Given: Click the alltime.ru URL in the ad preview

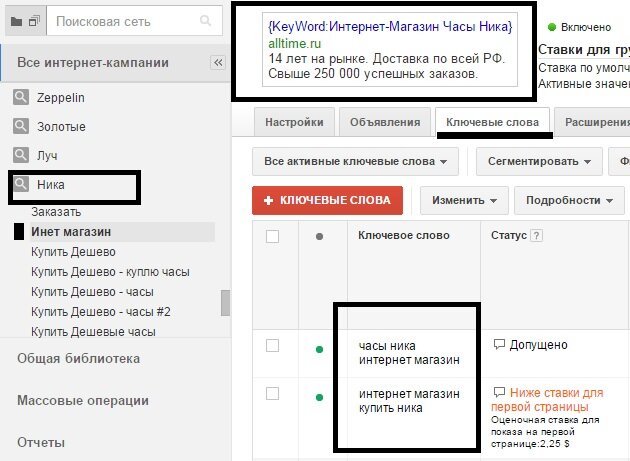Looking at the screenshot, I should tap(295, 43).
